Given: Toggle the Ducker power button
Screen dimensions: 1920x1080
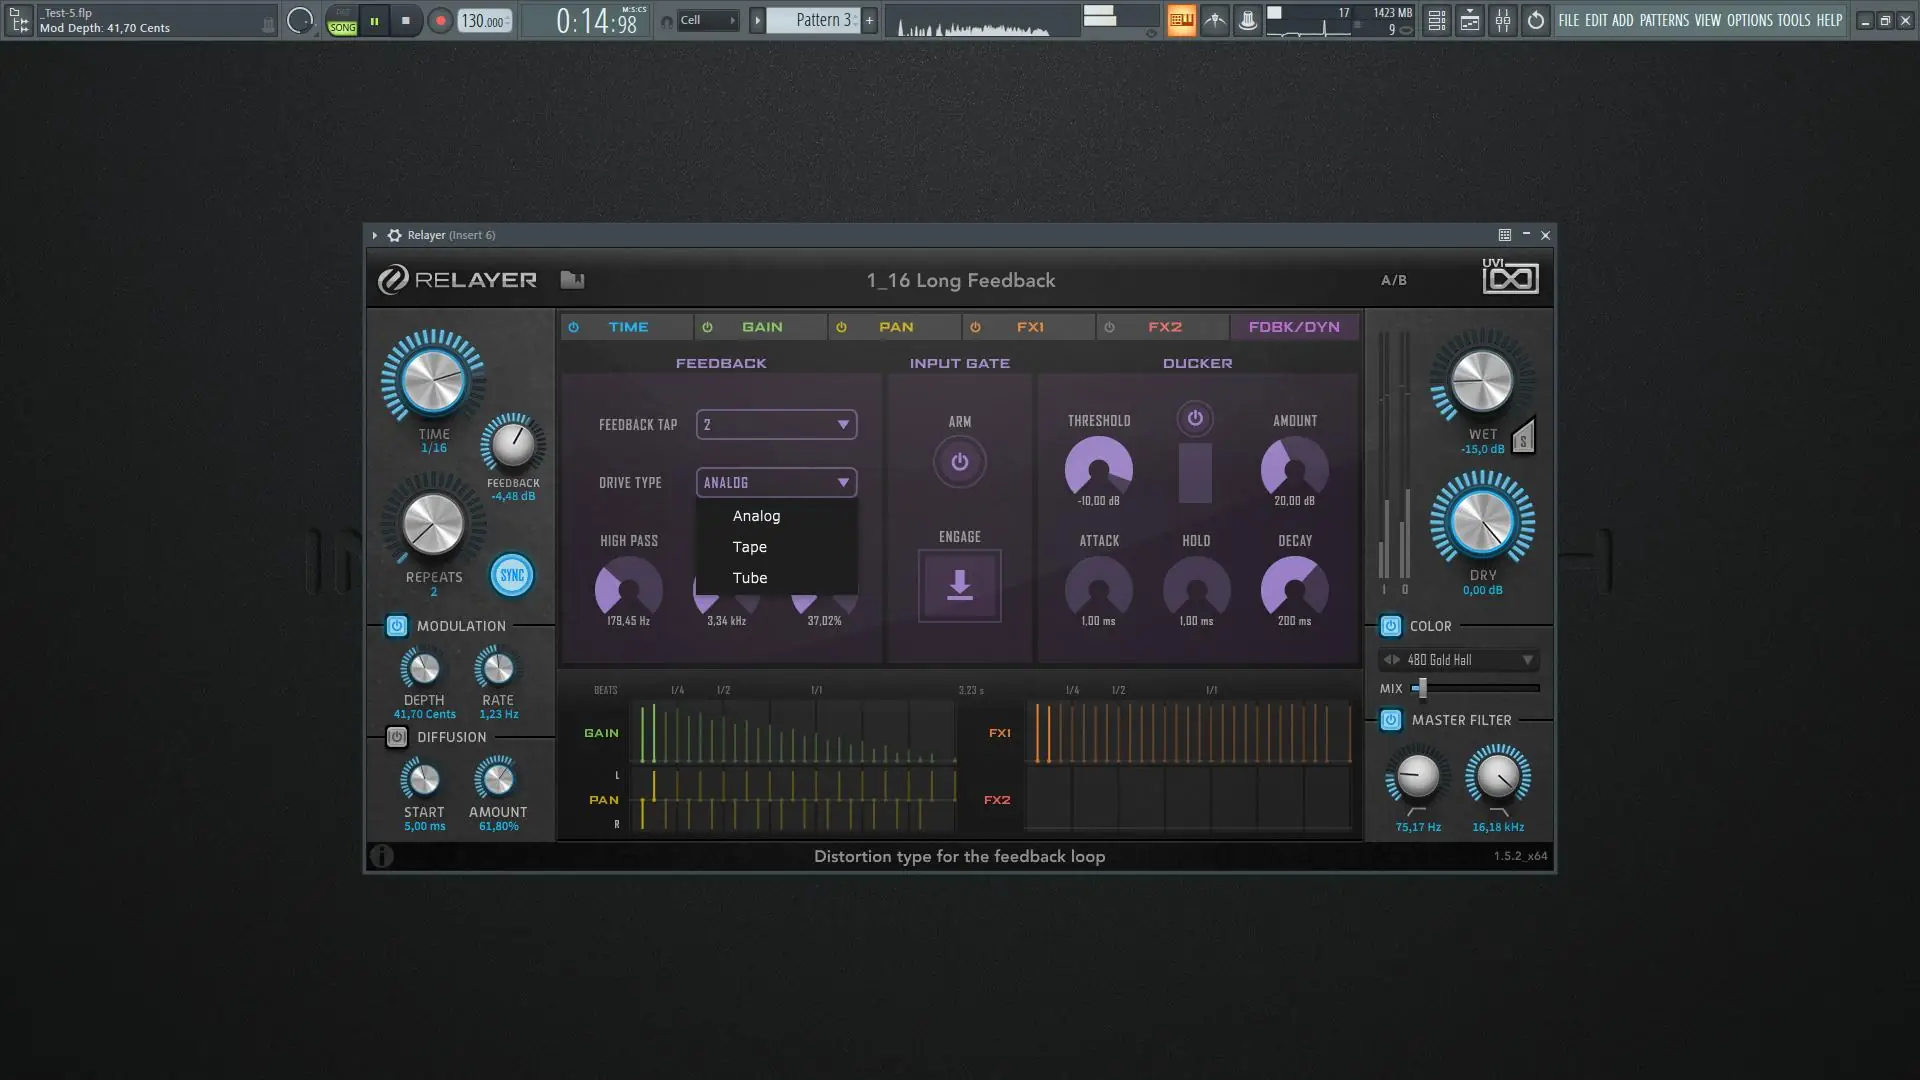Looking at the screenshot, I should 1194,419.
